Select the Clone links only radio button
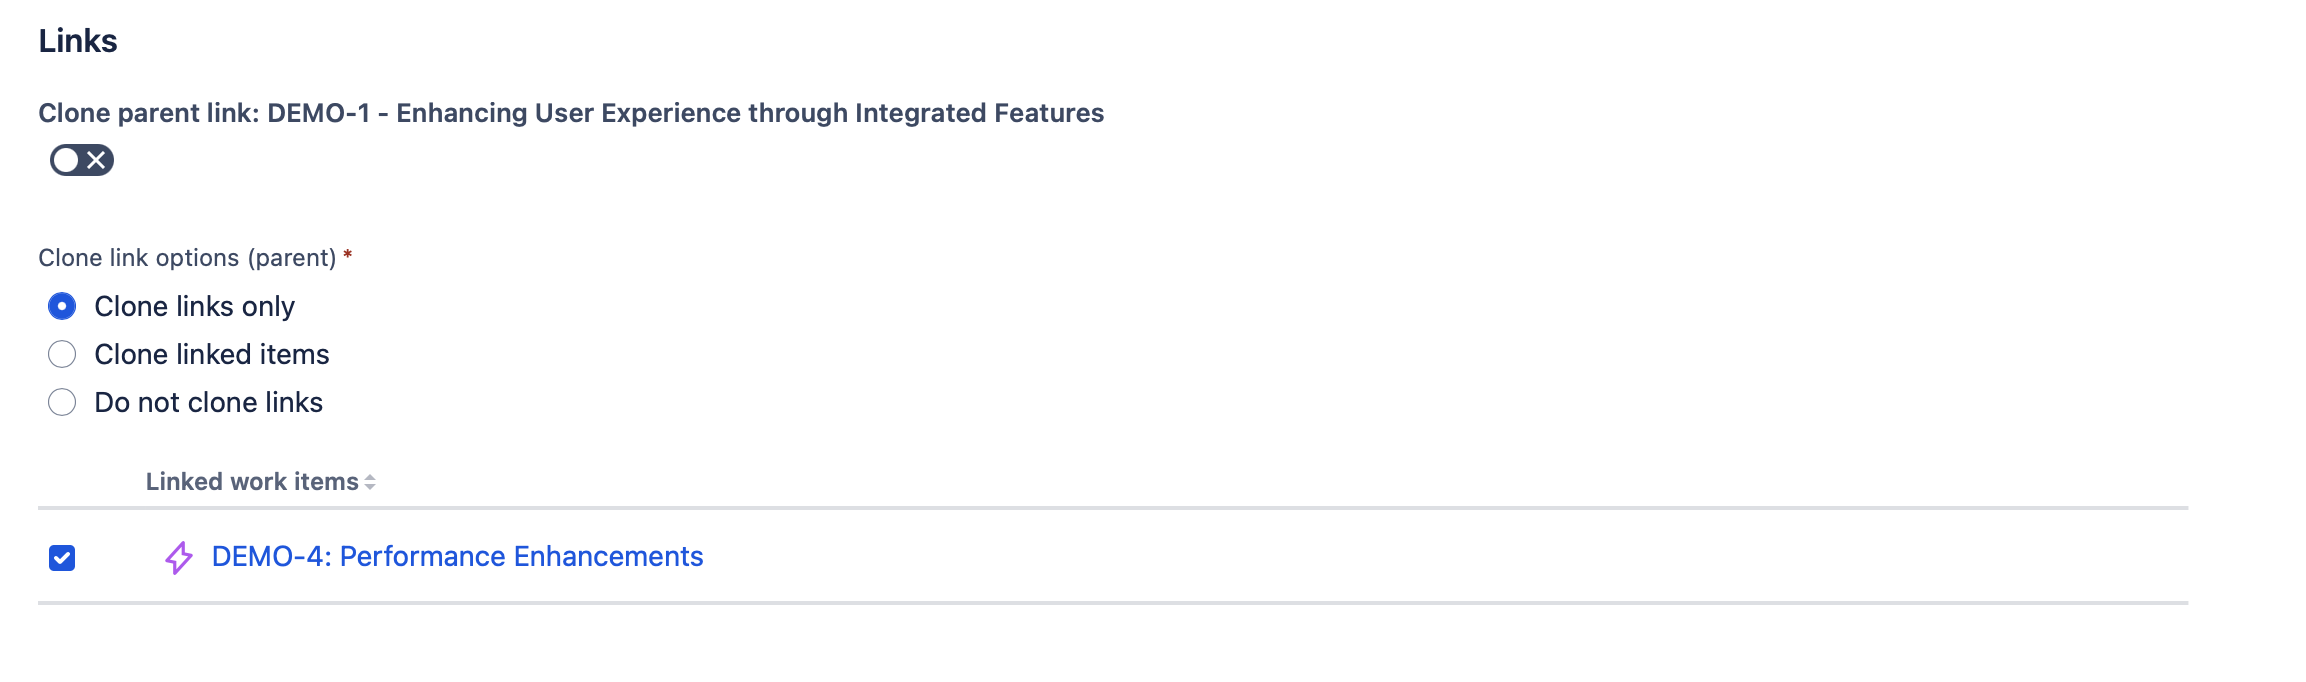 coord(62,306)
